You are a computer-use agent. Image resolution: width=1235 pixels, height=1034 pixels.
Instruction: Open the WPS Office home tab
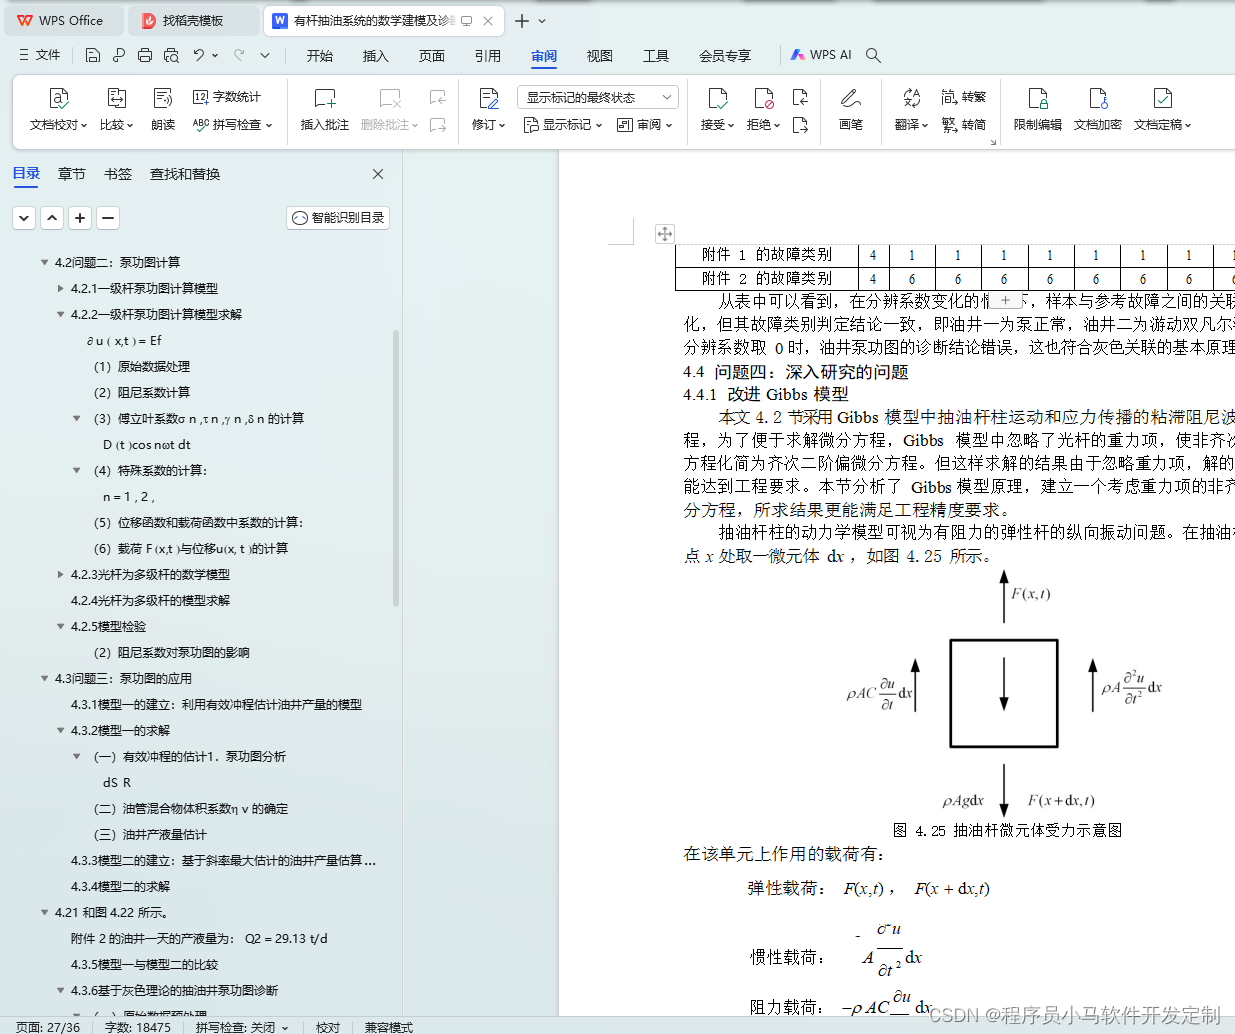62,20
